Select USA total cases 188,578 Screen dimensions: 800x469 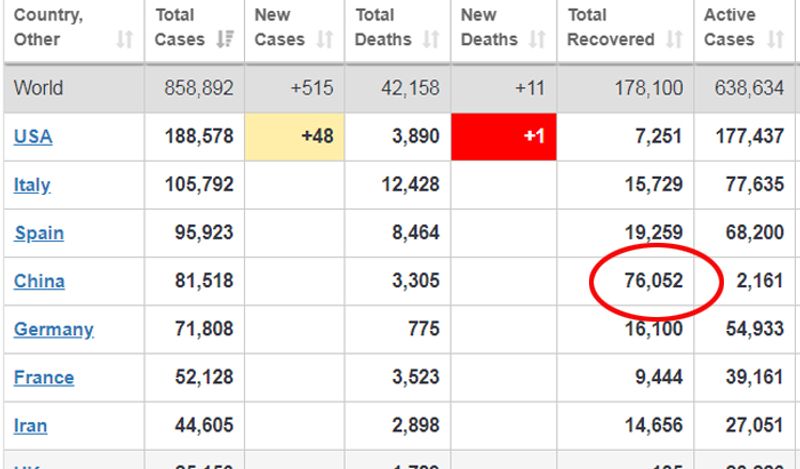199,136
